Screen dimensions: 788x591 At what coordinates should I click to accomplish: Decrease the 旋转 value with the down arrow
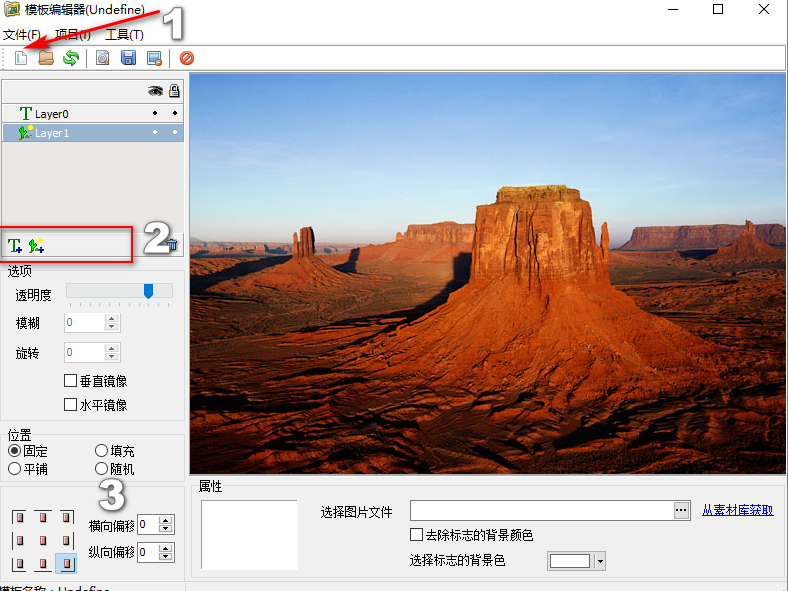(x=112, y=357)
